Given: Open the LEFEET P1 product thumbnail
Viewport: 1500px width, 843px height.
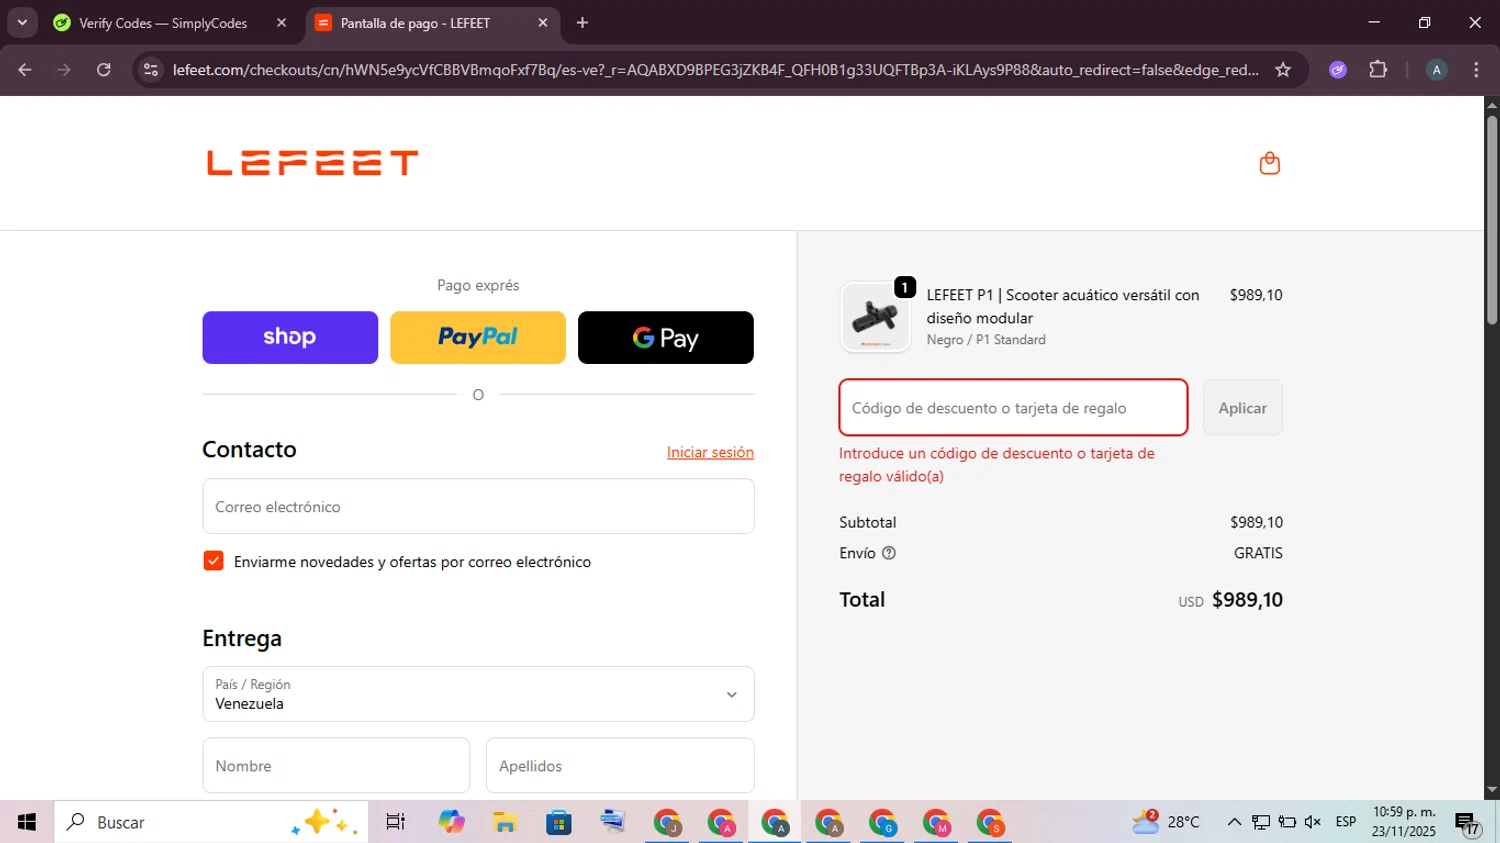Looking at the screenshot, I should (875, 317).
